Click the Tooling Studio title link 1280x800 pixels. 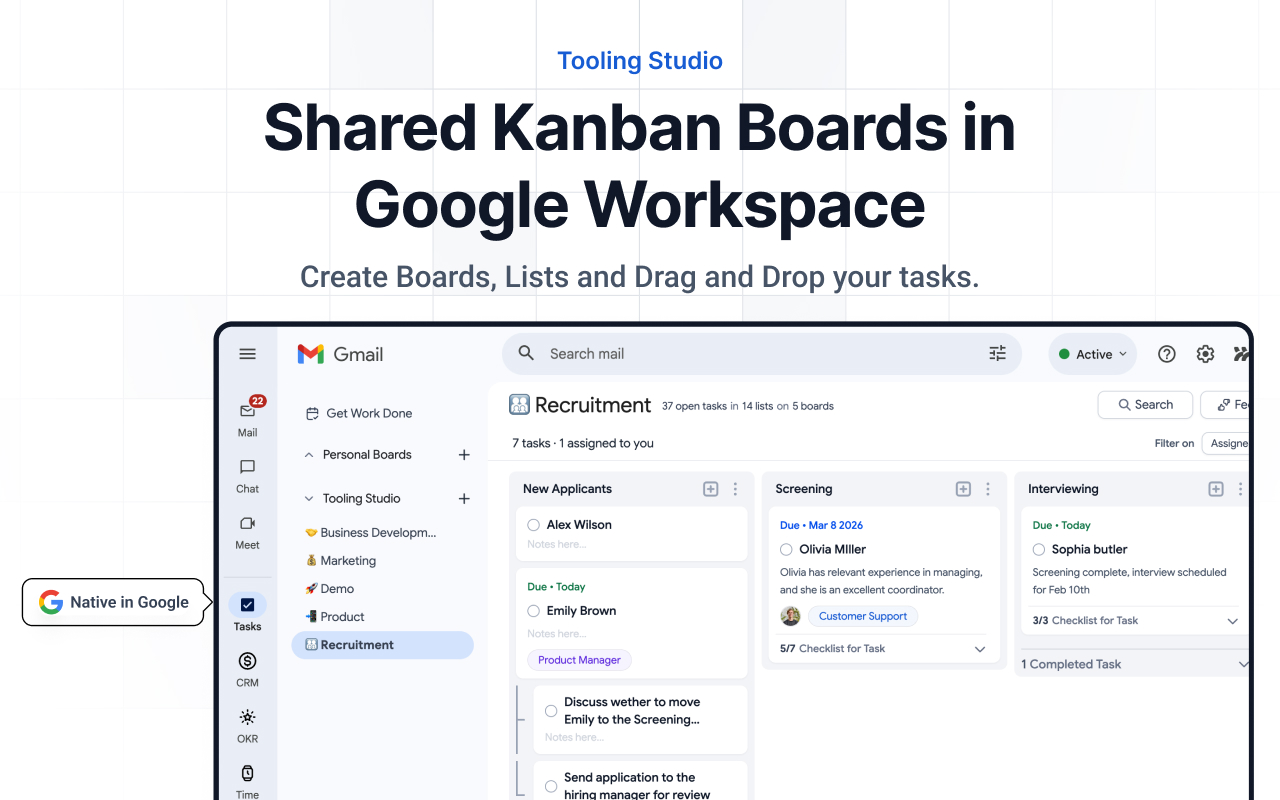click(x=640, y=60)
